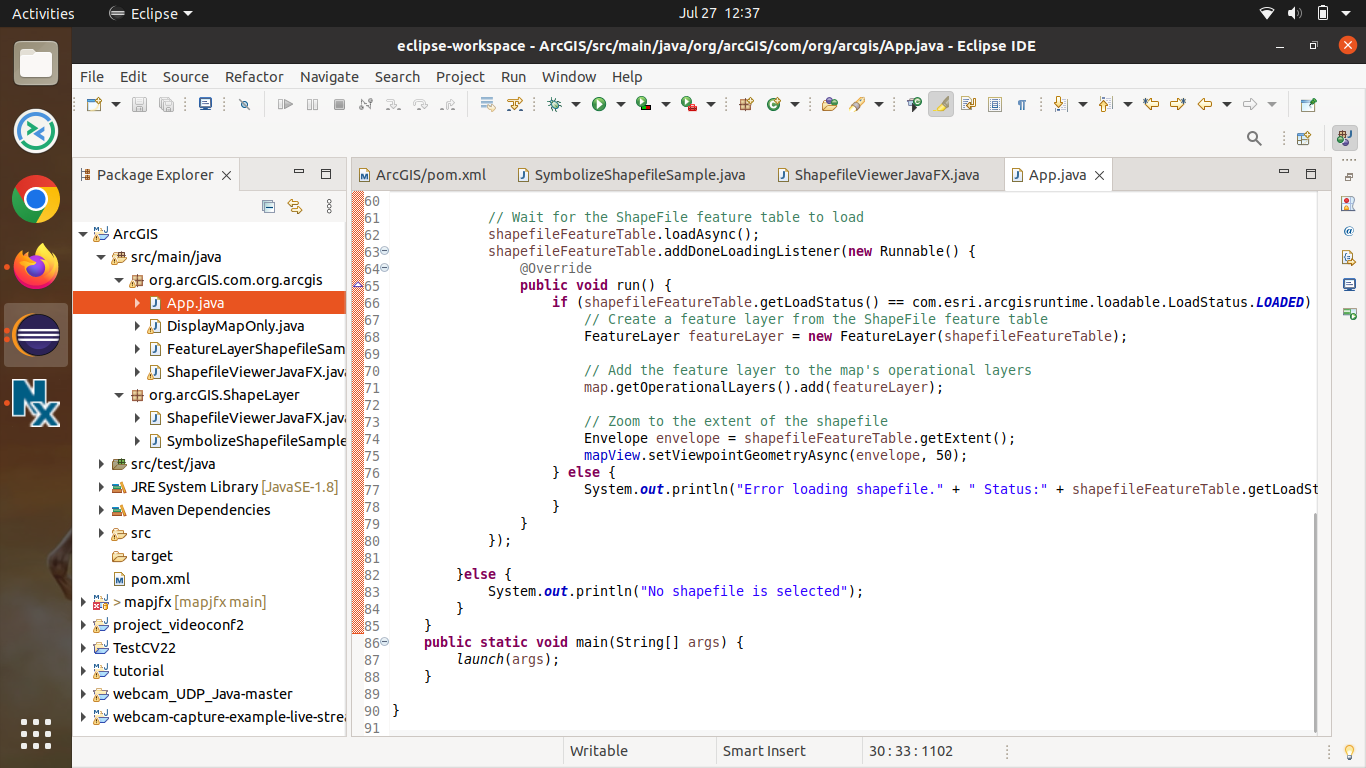Click the Next Annotation arrow icon
This screenshot has width=1366, height=768.
coord(1060,104)
